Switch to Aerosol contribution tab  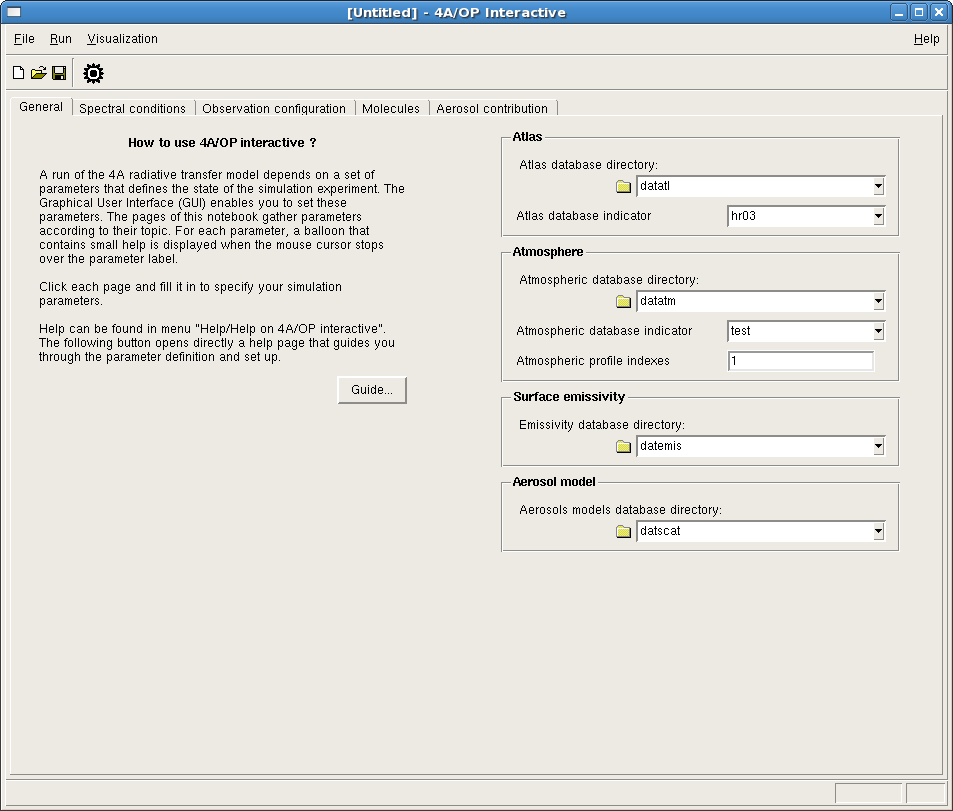point(492,108)
